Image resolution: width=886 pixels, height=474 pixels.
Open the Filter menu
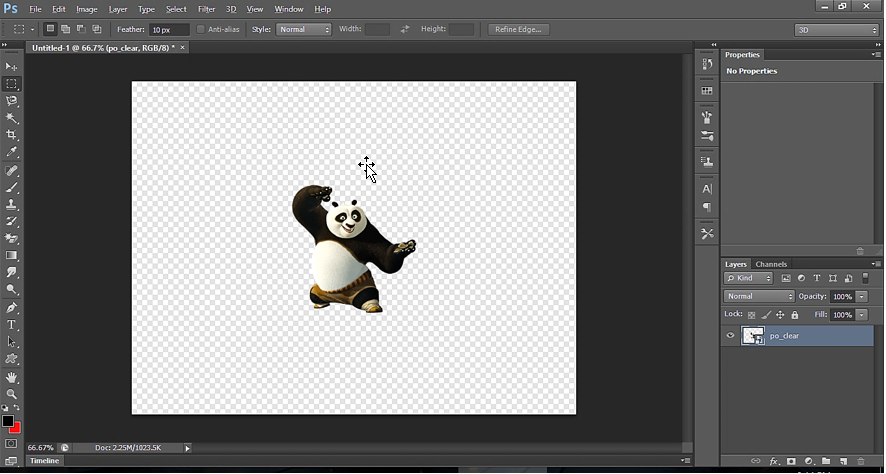206,9
